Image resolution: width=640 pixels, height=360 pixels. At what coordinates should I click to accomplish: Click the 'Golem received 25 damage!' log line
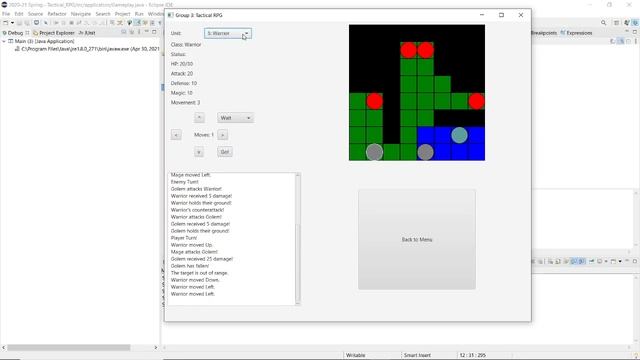[202, 259]
